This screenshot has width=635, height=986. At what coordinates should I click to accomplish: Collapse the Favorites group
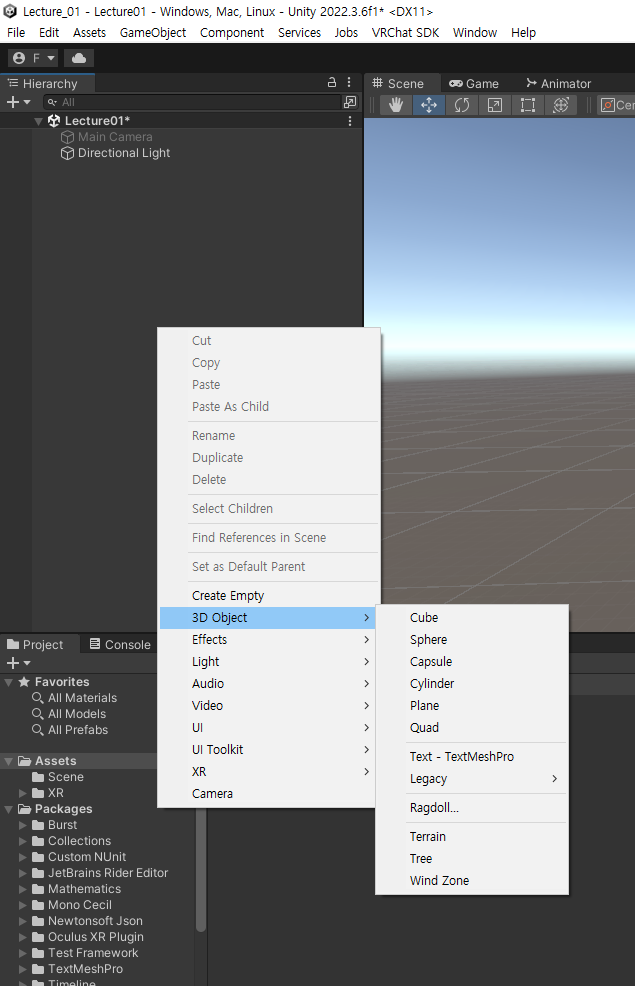point(9,682)
